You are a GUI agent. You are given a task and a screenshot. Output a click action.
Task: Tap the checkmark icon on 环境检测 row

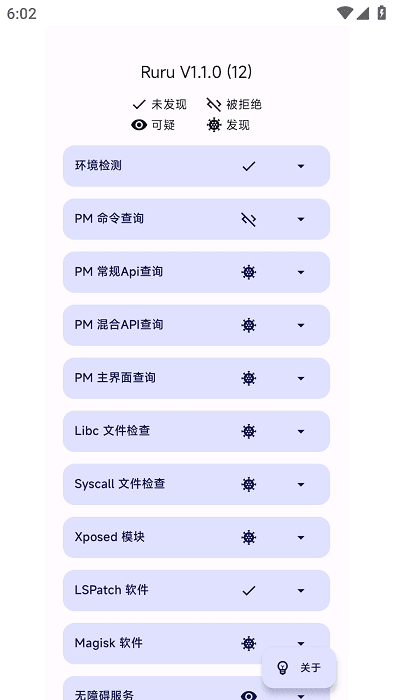249,166
